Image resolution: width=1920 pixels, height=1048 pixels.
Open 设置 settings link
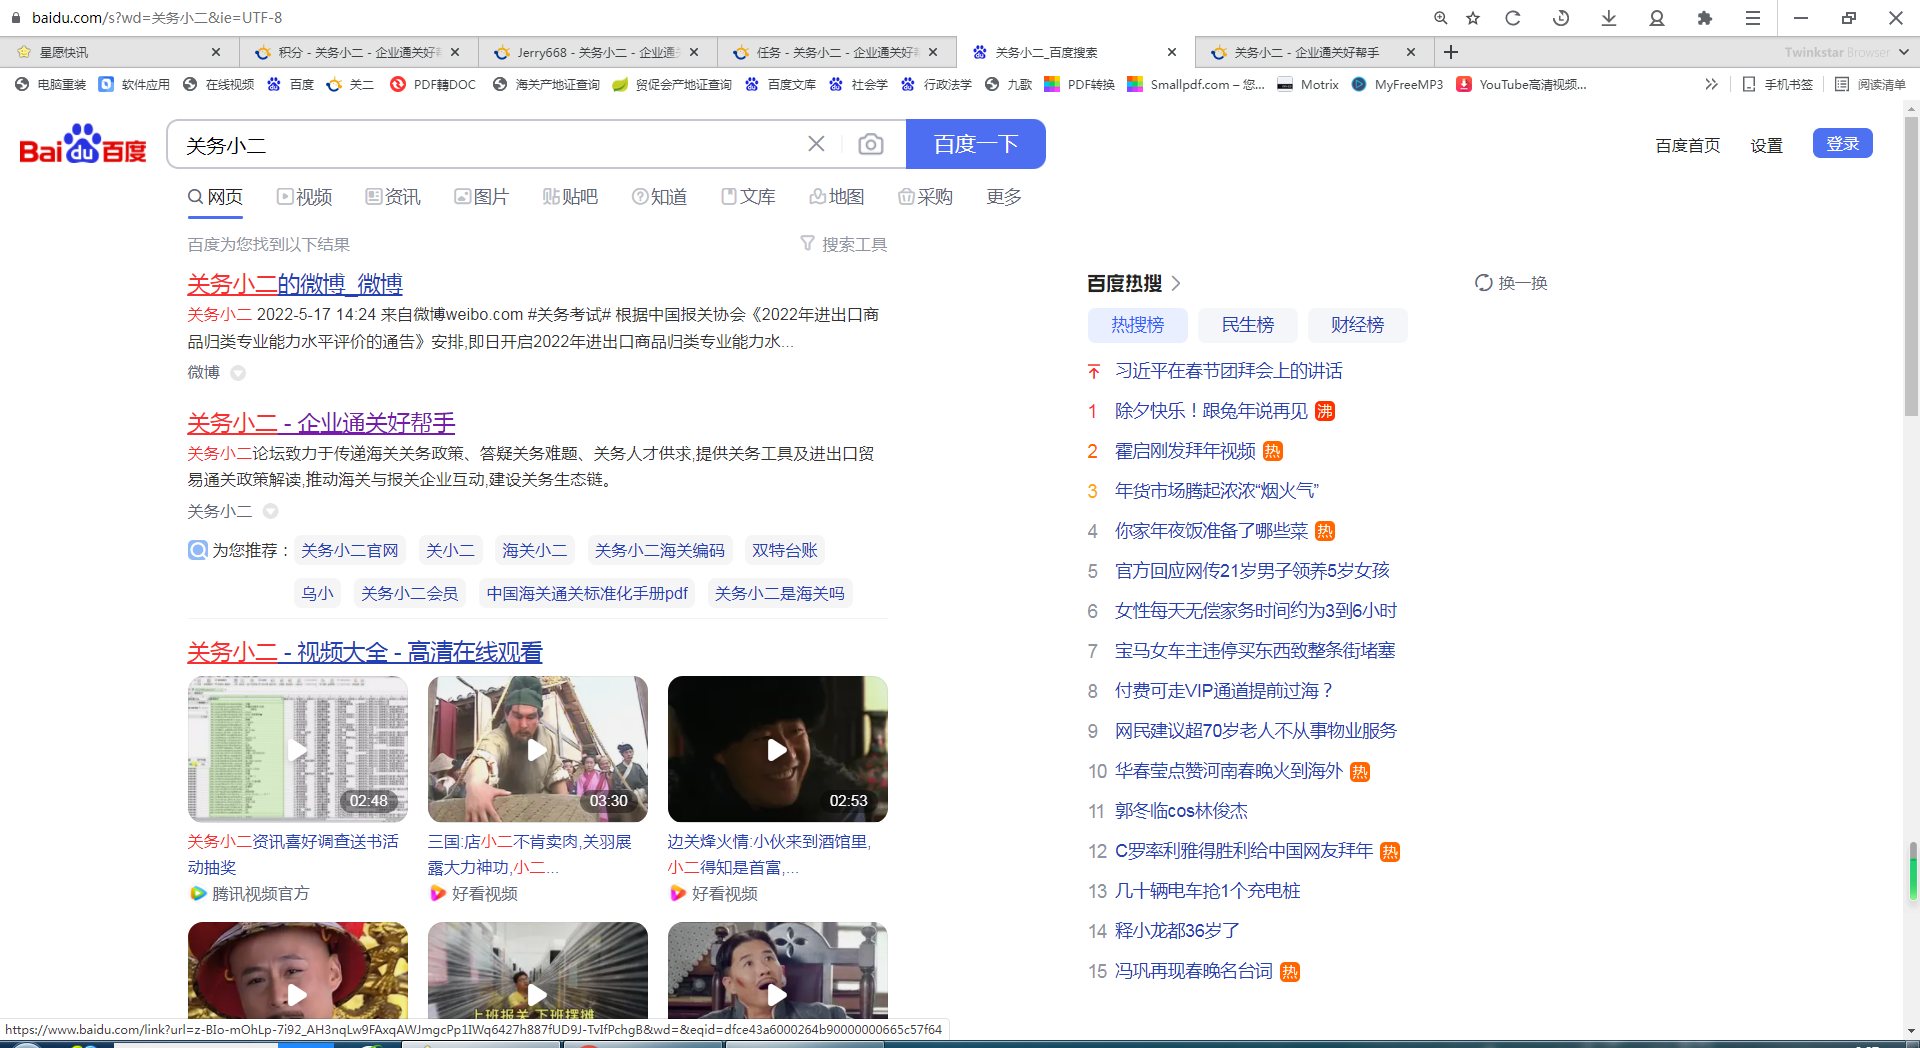(1766, 146)
